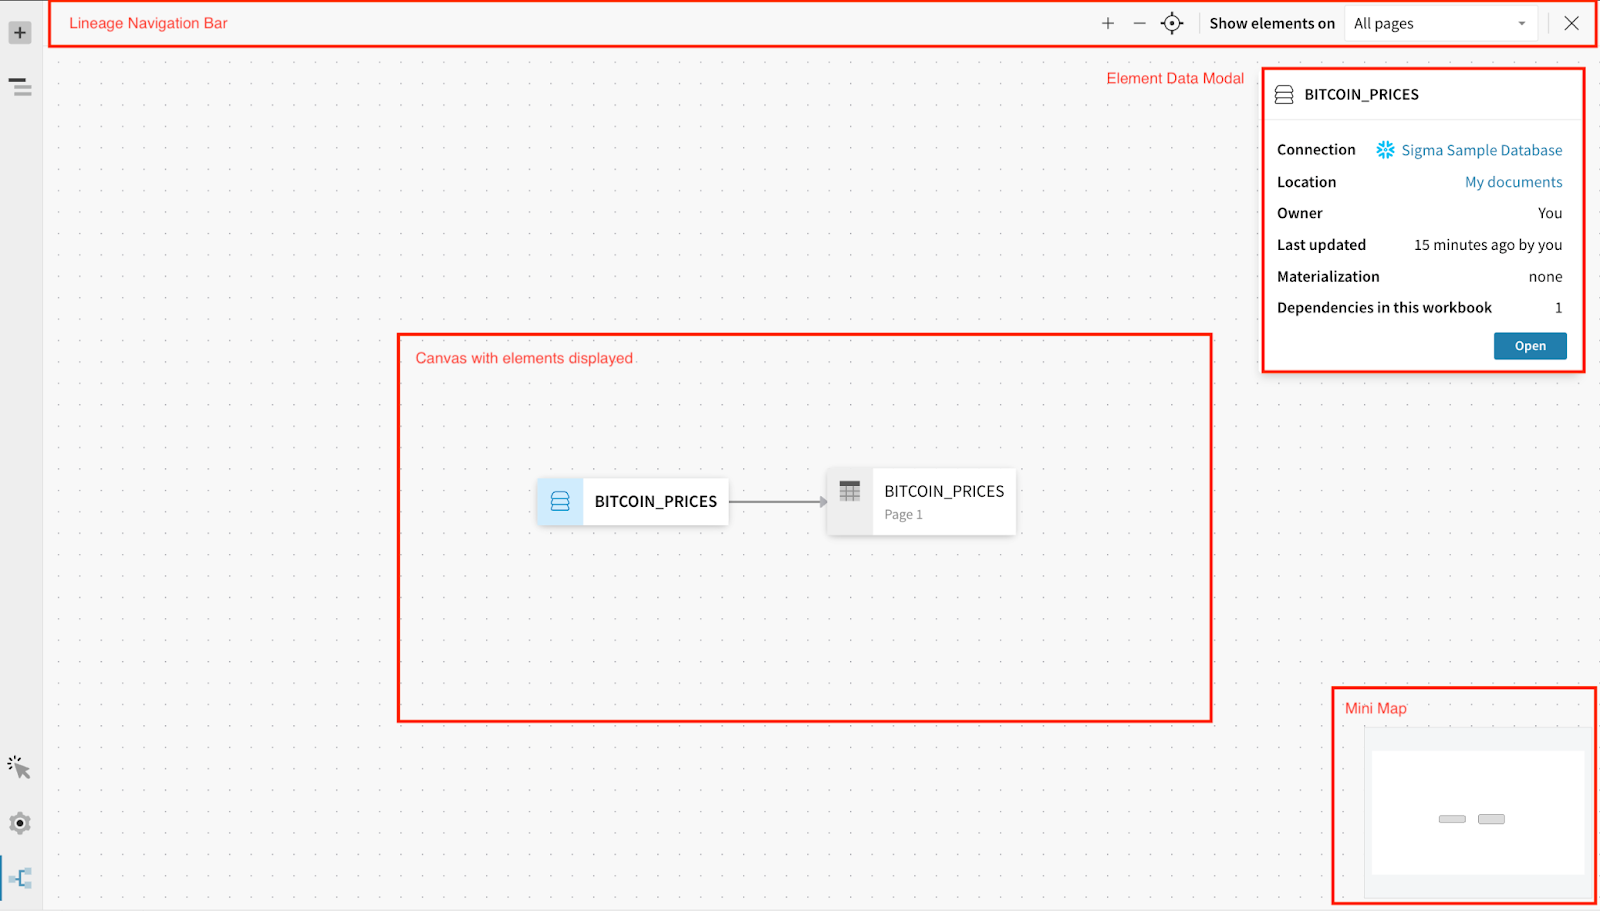Open Sigma Sample Database connection link

1481,150
